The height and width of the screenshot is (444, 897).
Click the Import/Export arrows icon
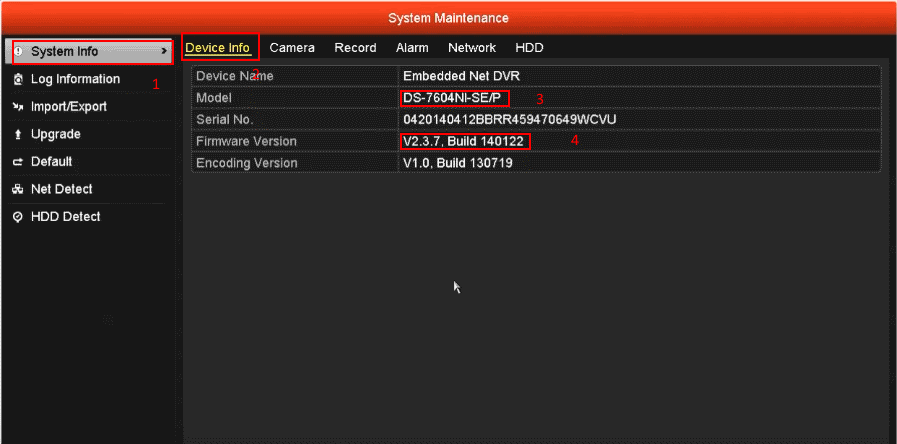point(18,106)
